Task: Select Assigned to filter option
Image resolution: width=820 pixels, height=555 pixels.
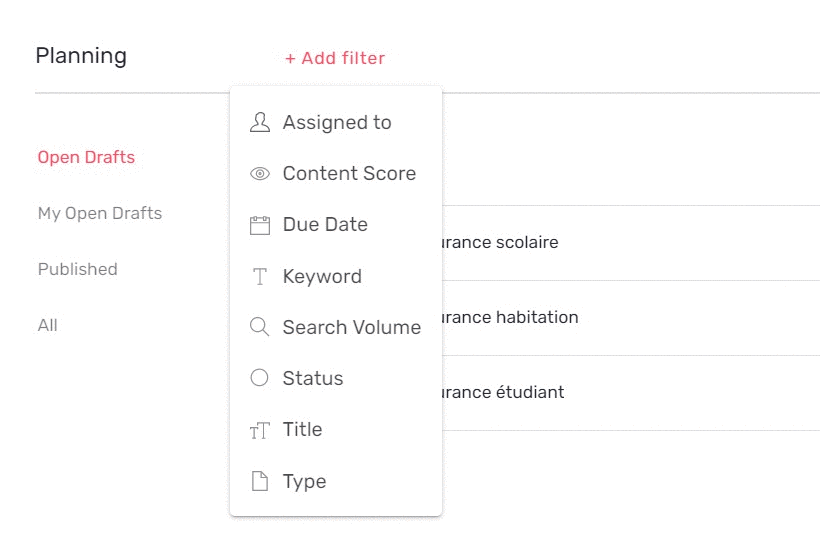Action: pos(337,122)
